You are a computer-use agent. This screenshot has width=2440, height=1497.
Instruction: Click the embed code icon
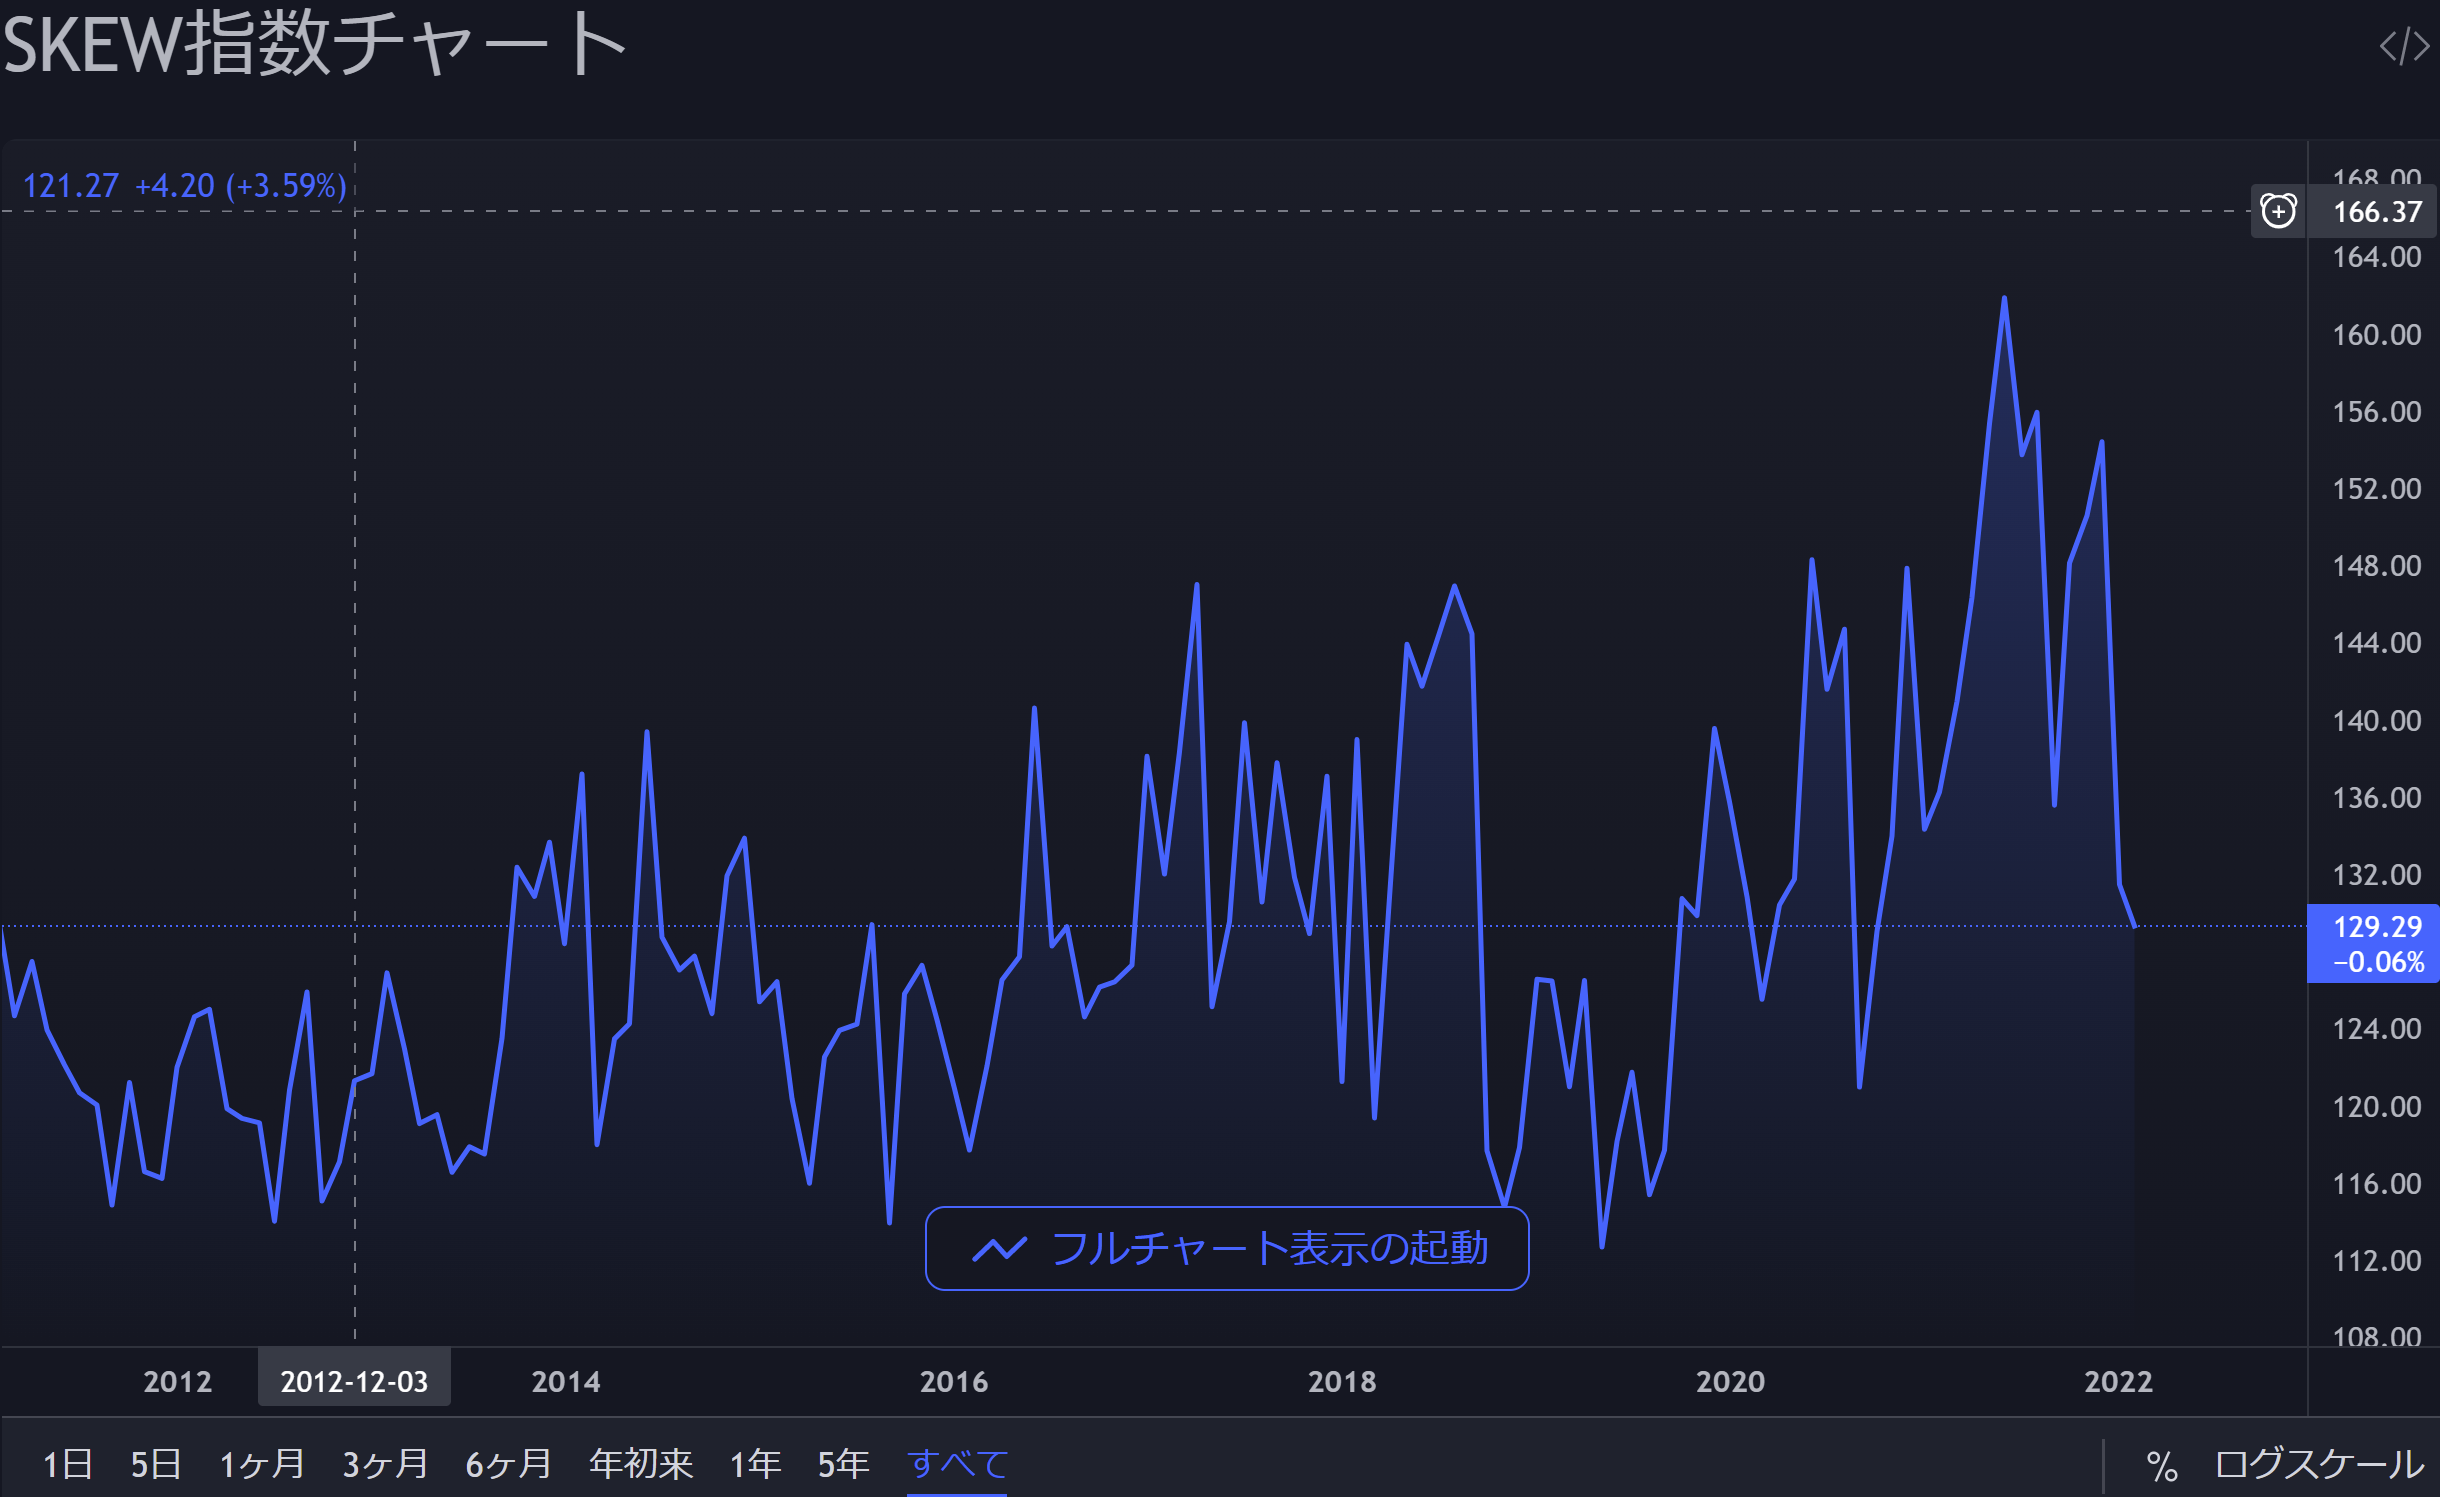click(x=2403, y=46)
